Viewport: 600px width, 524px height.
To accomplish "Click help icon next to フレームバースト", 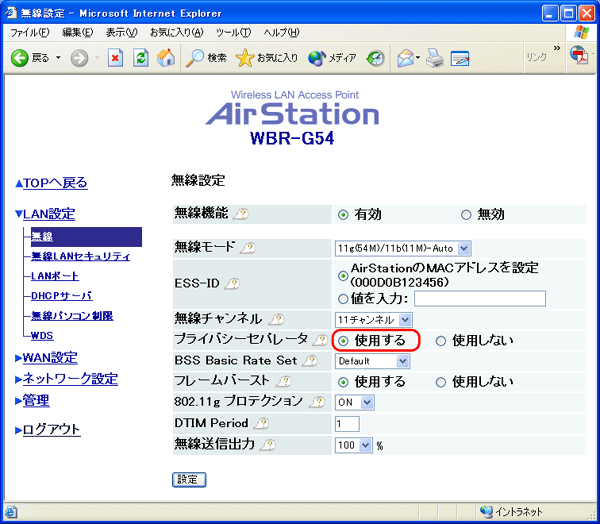I will click(x=284, y=381).
